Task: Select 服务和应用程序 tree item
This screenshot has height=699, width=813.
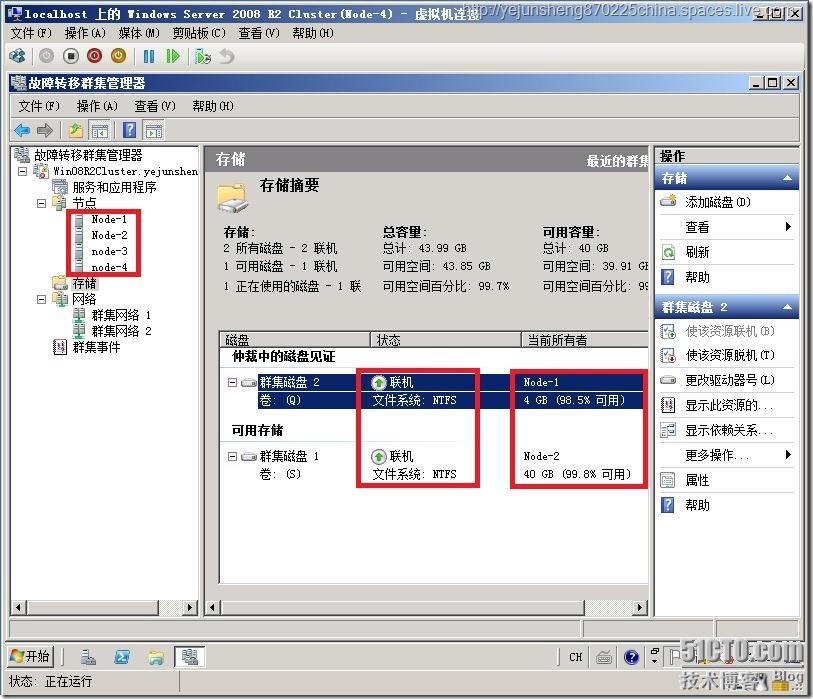Action: [x=114, y=187]
